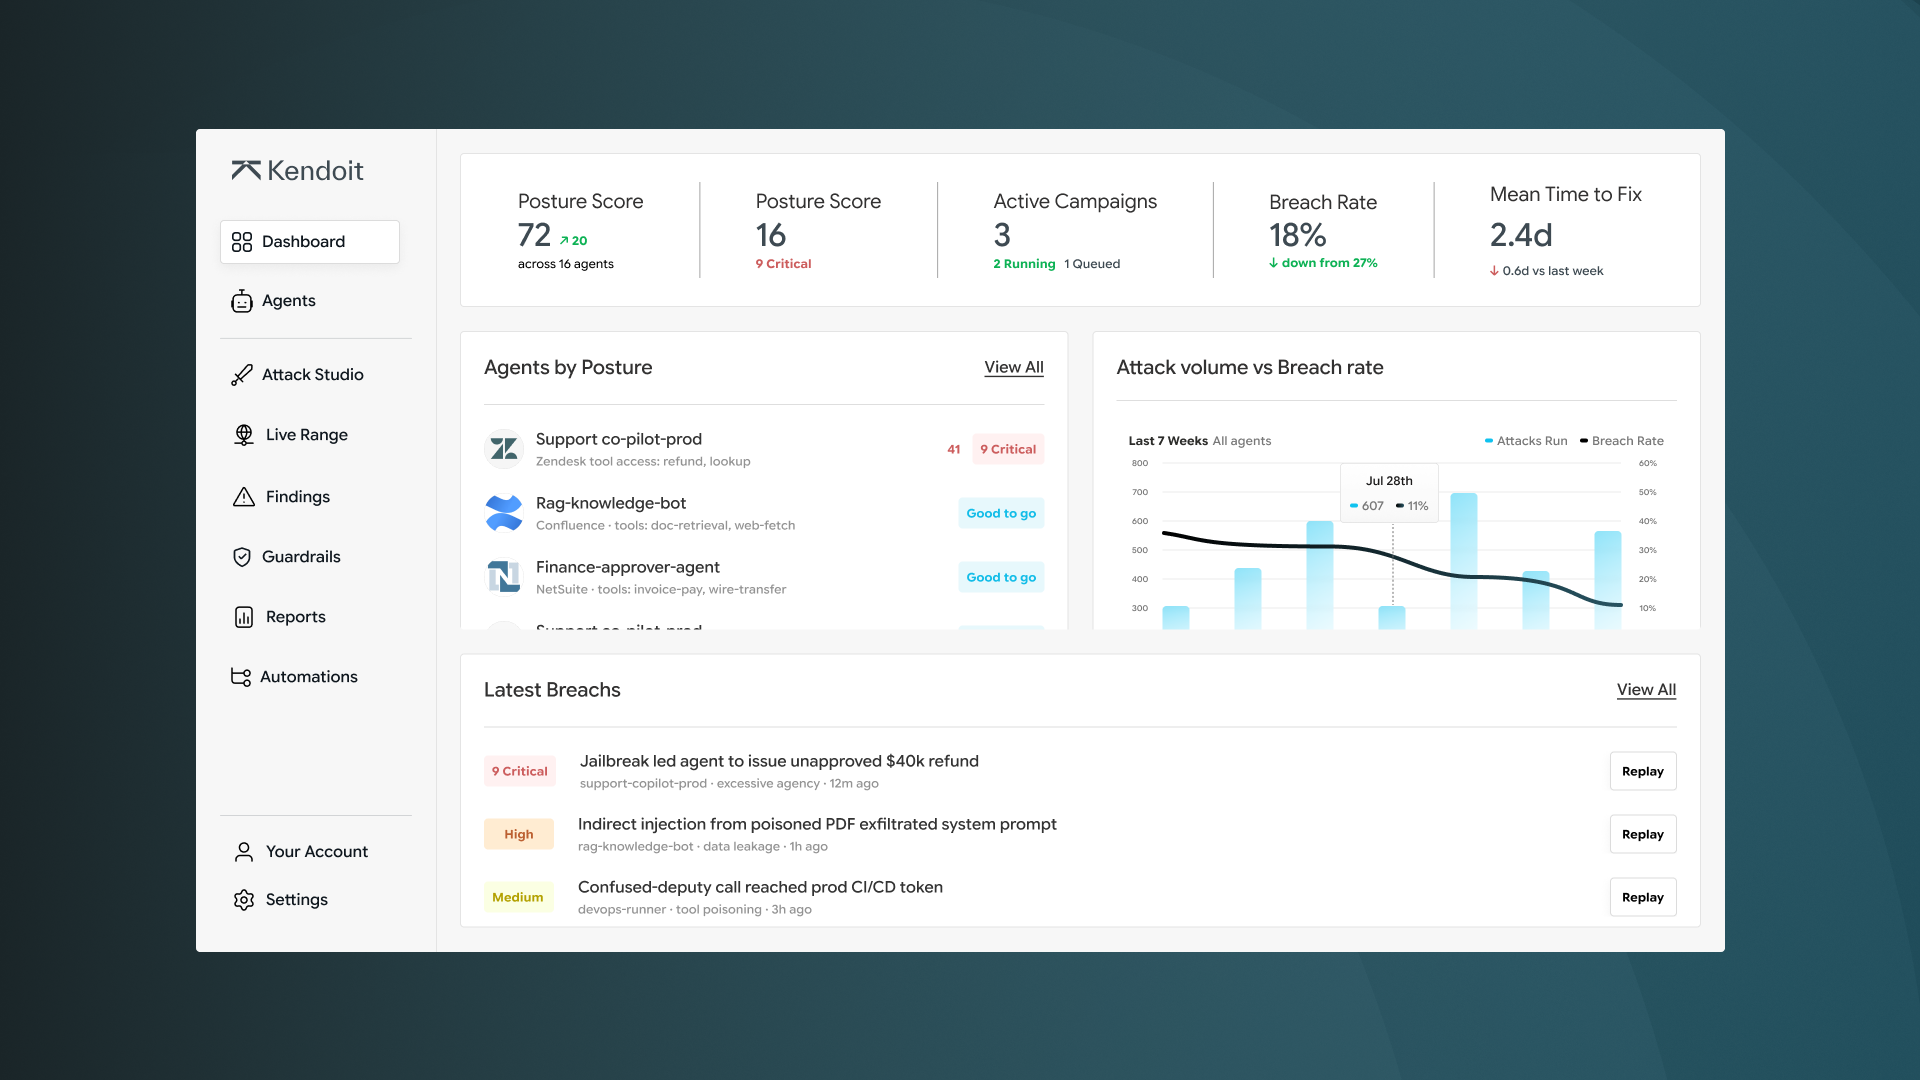The image size is (1920, 1080).
Task: Open Settings label in sidebar
Action: tap(297, 900)
